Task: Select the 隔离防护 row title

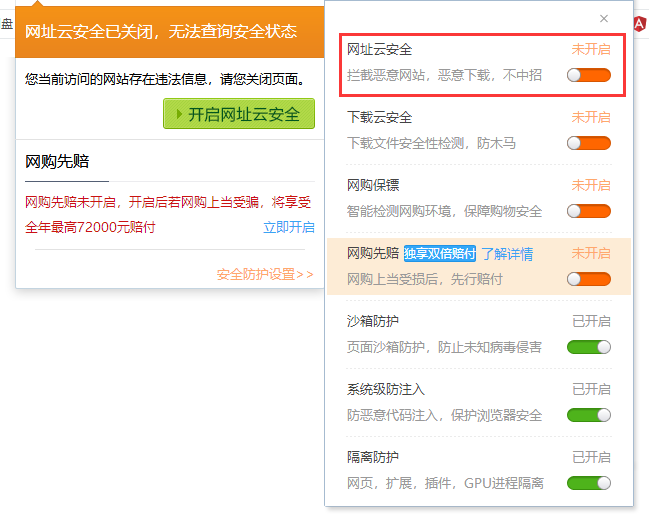Action: [372, 457]
